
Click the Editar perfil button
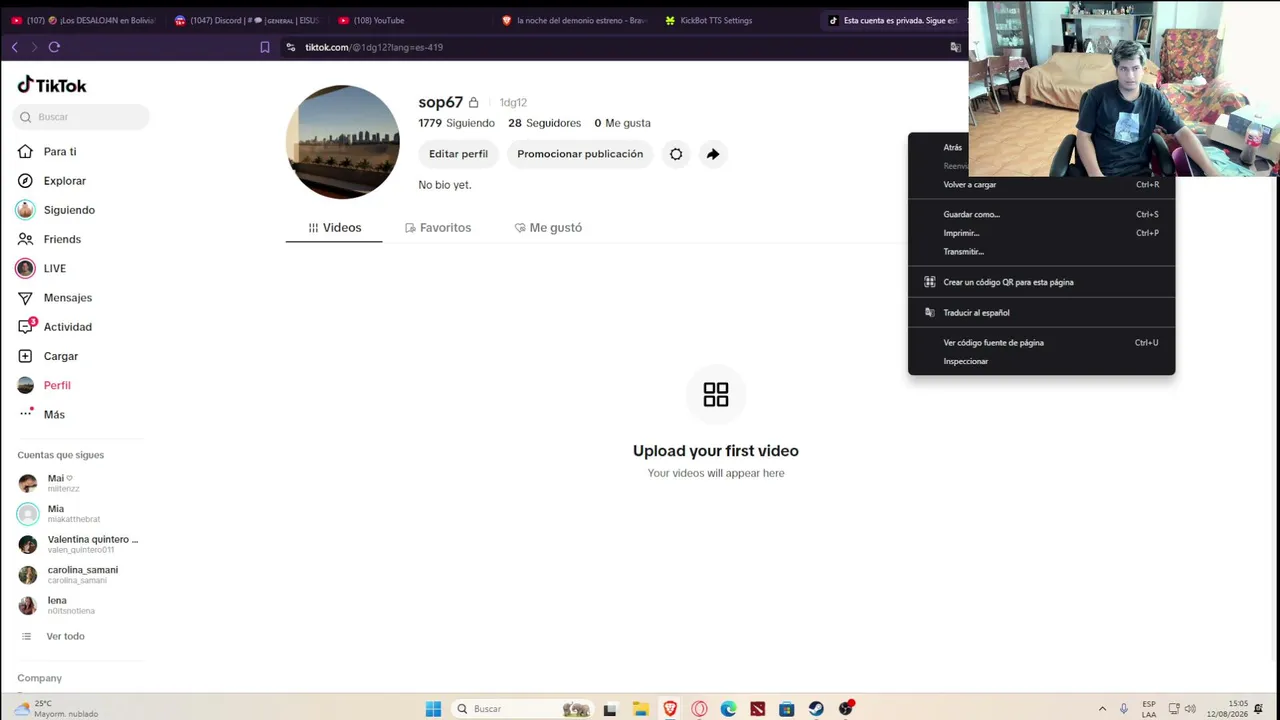point(458,154)
